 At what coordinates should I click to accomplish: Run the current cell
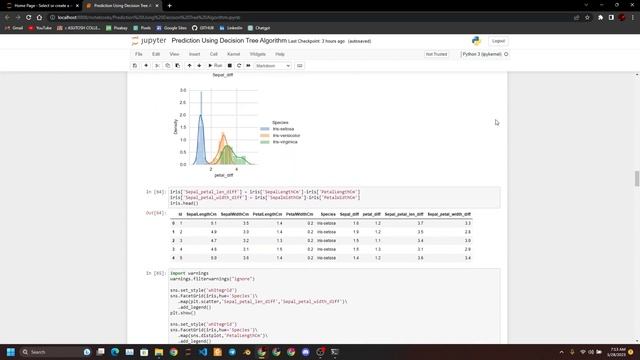(215, 66)
